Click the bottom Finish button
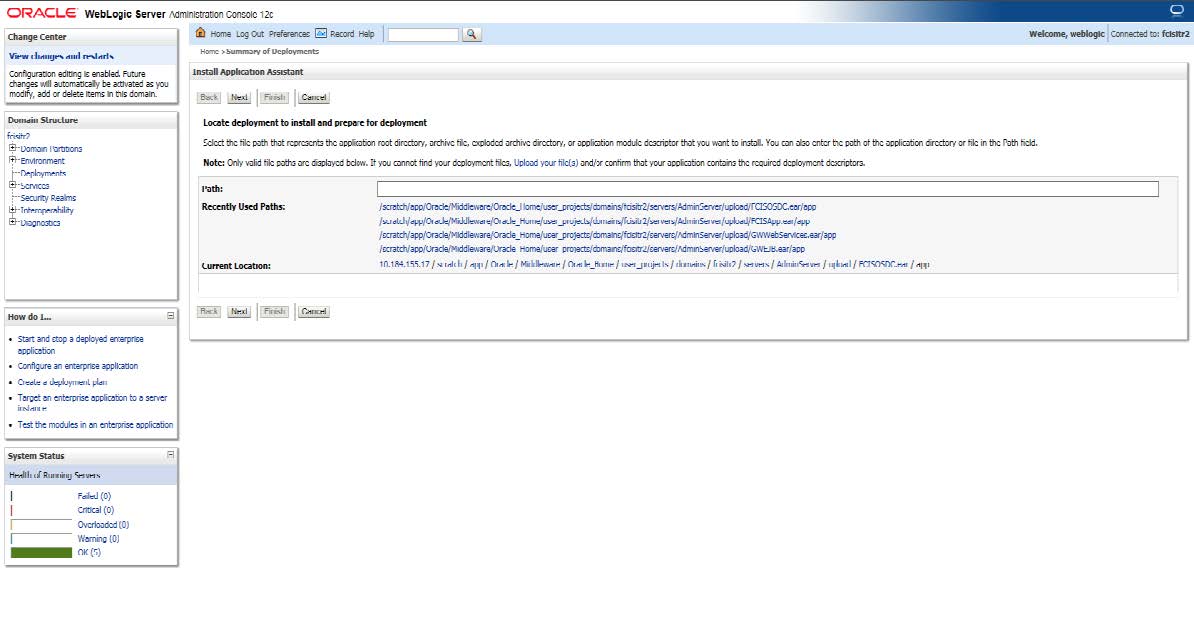The width and height of the screenshot is (1194, 627). click(x=274, y=312)
